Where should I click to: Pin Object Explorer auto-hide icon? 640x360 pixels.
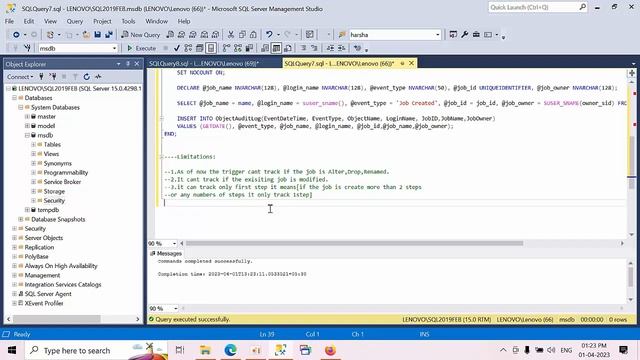click(128, 64)
